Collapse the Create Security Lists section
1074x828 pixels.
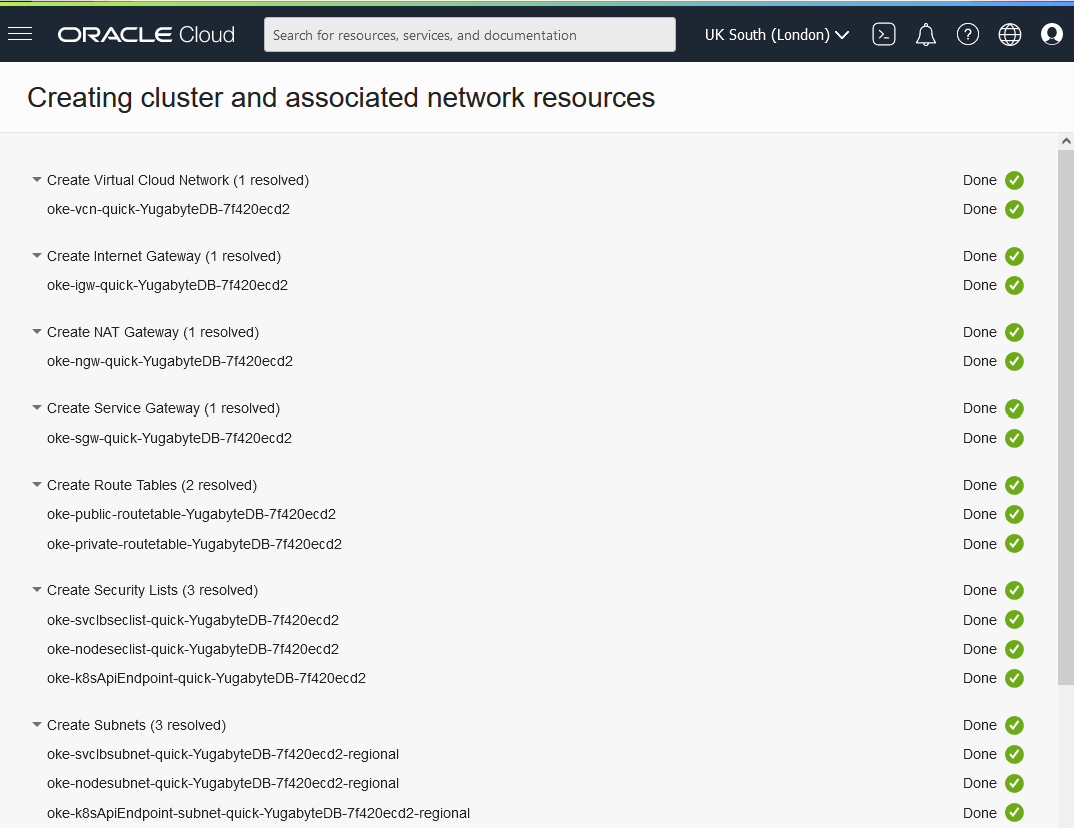[x=37, y=590]
